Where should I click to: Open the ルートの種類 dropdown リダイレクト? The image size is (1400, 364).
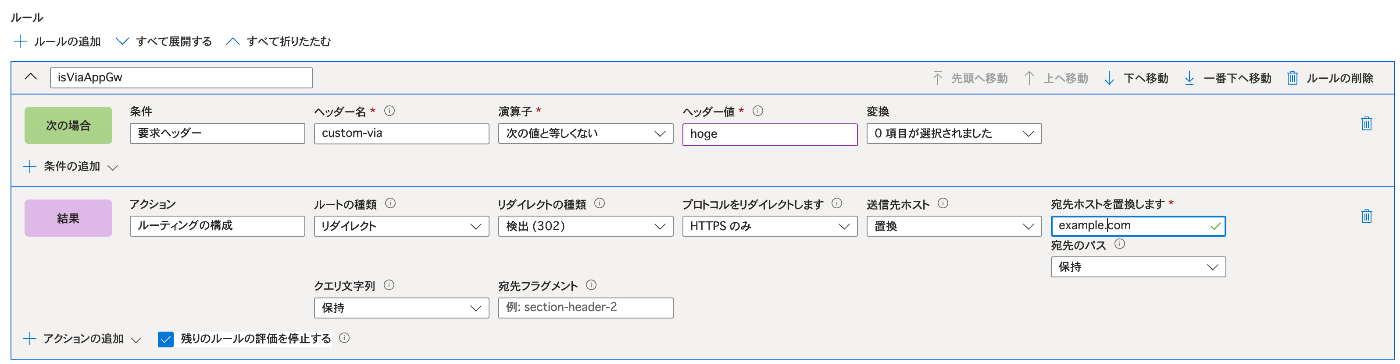click(401, 226)
